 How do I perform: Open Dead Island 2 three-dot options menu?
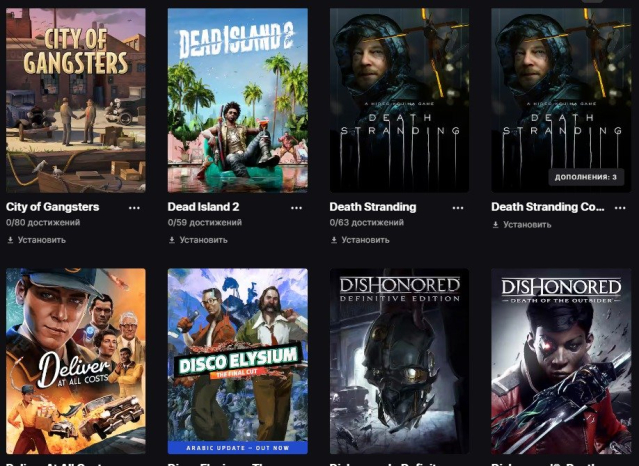(x=296, y=208)
